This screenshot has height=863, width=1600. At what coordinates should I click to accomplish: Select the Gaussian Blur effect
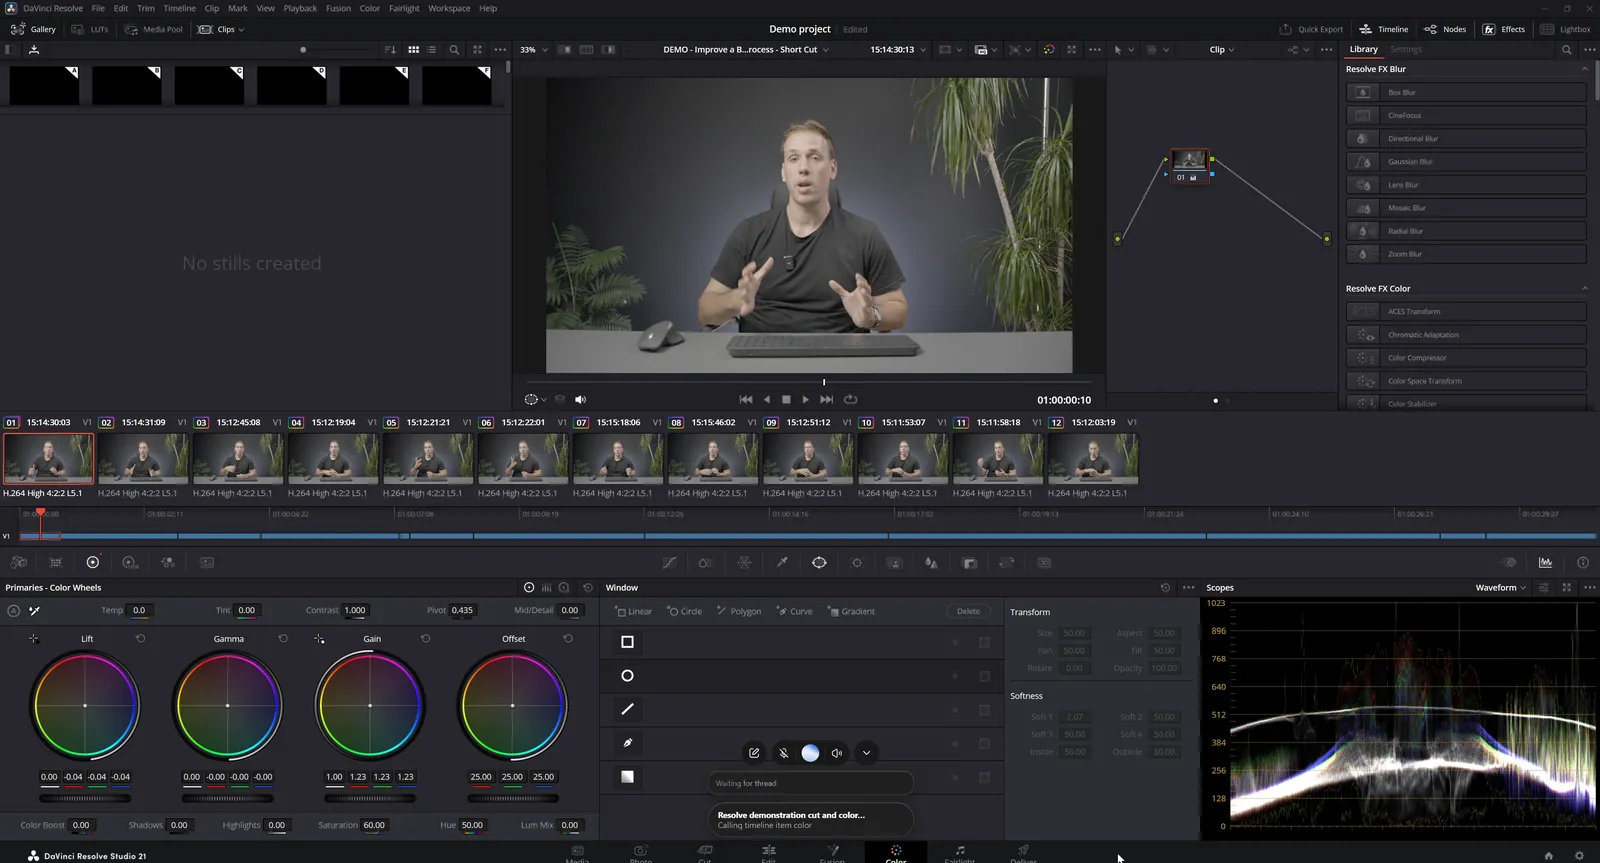point(1466,162)
